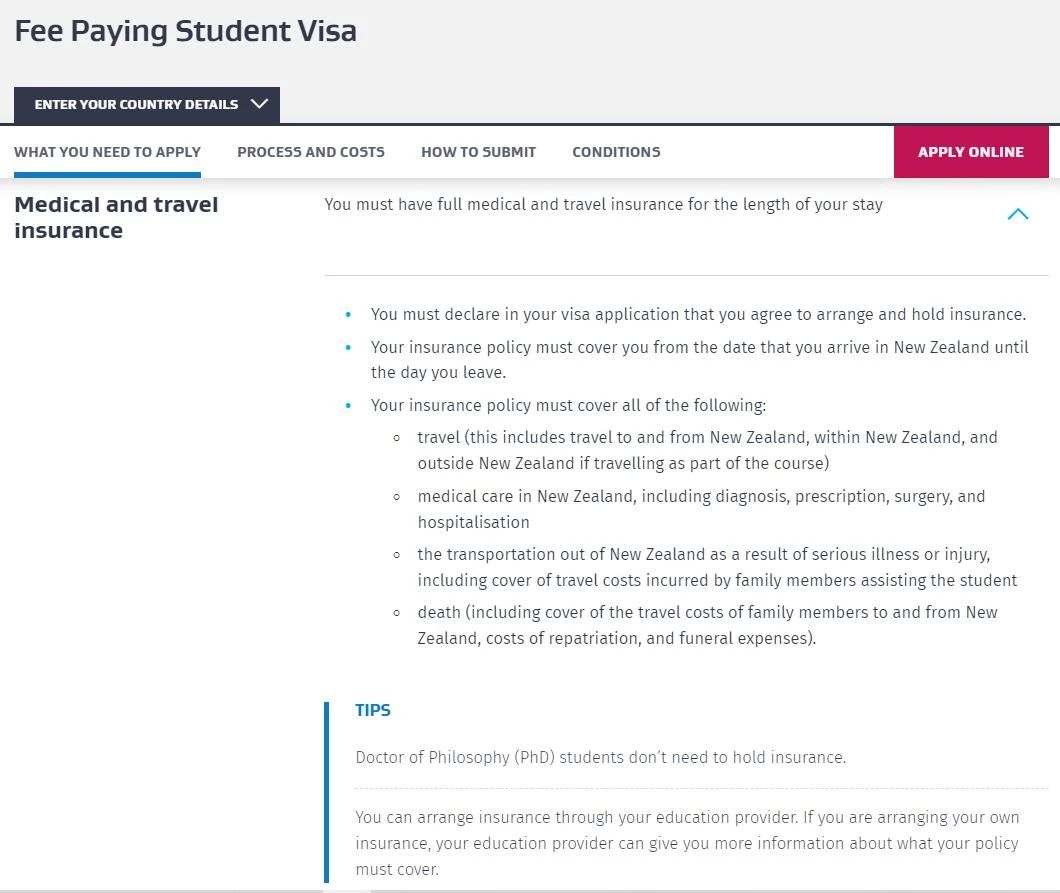Click the transportation out of New Zealand bullet
Screen dimensions: 1060x893
pyautogui.click(x=717, y=567)
